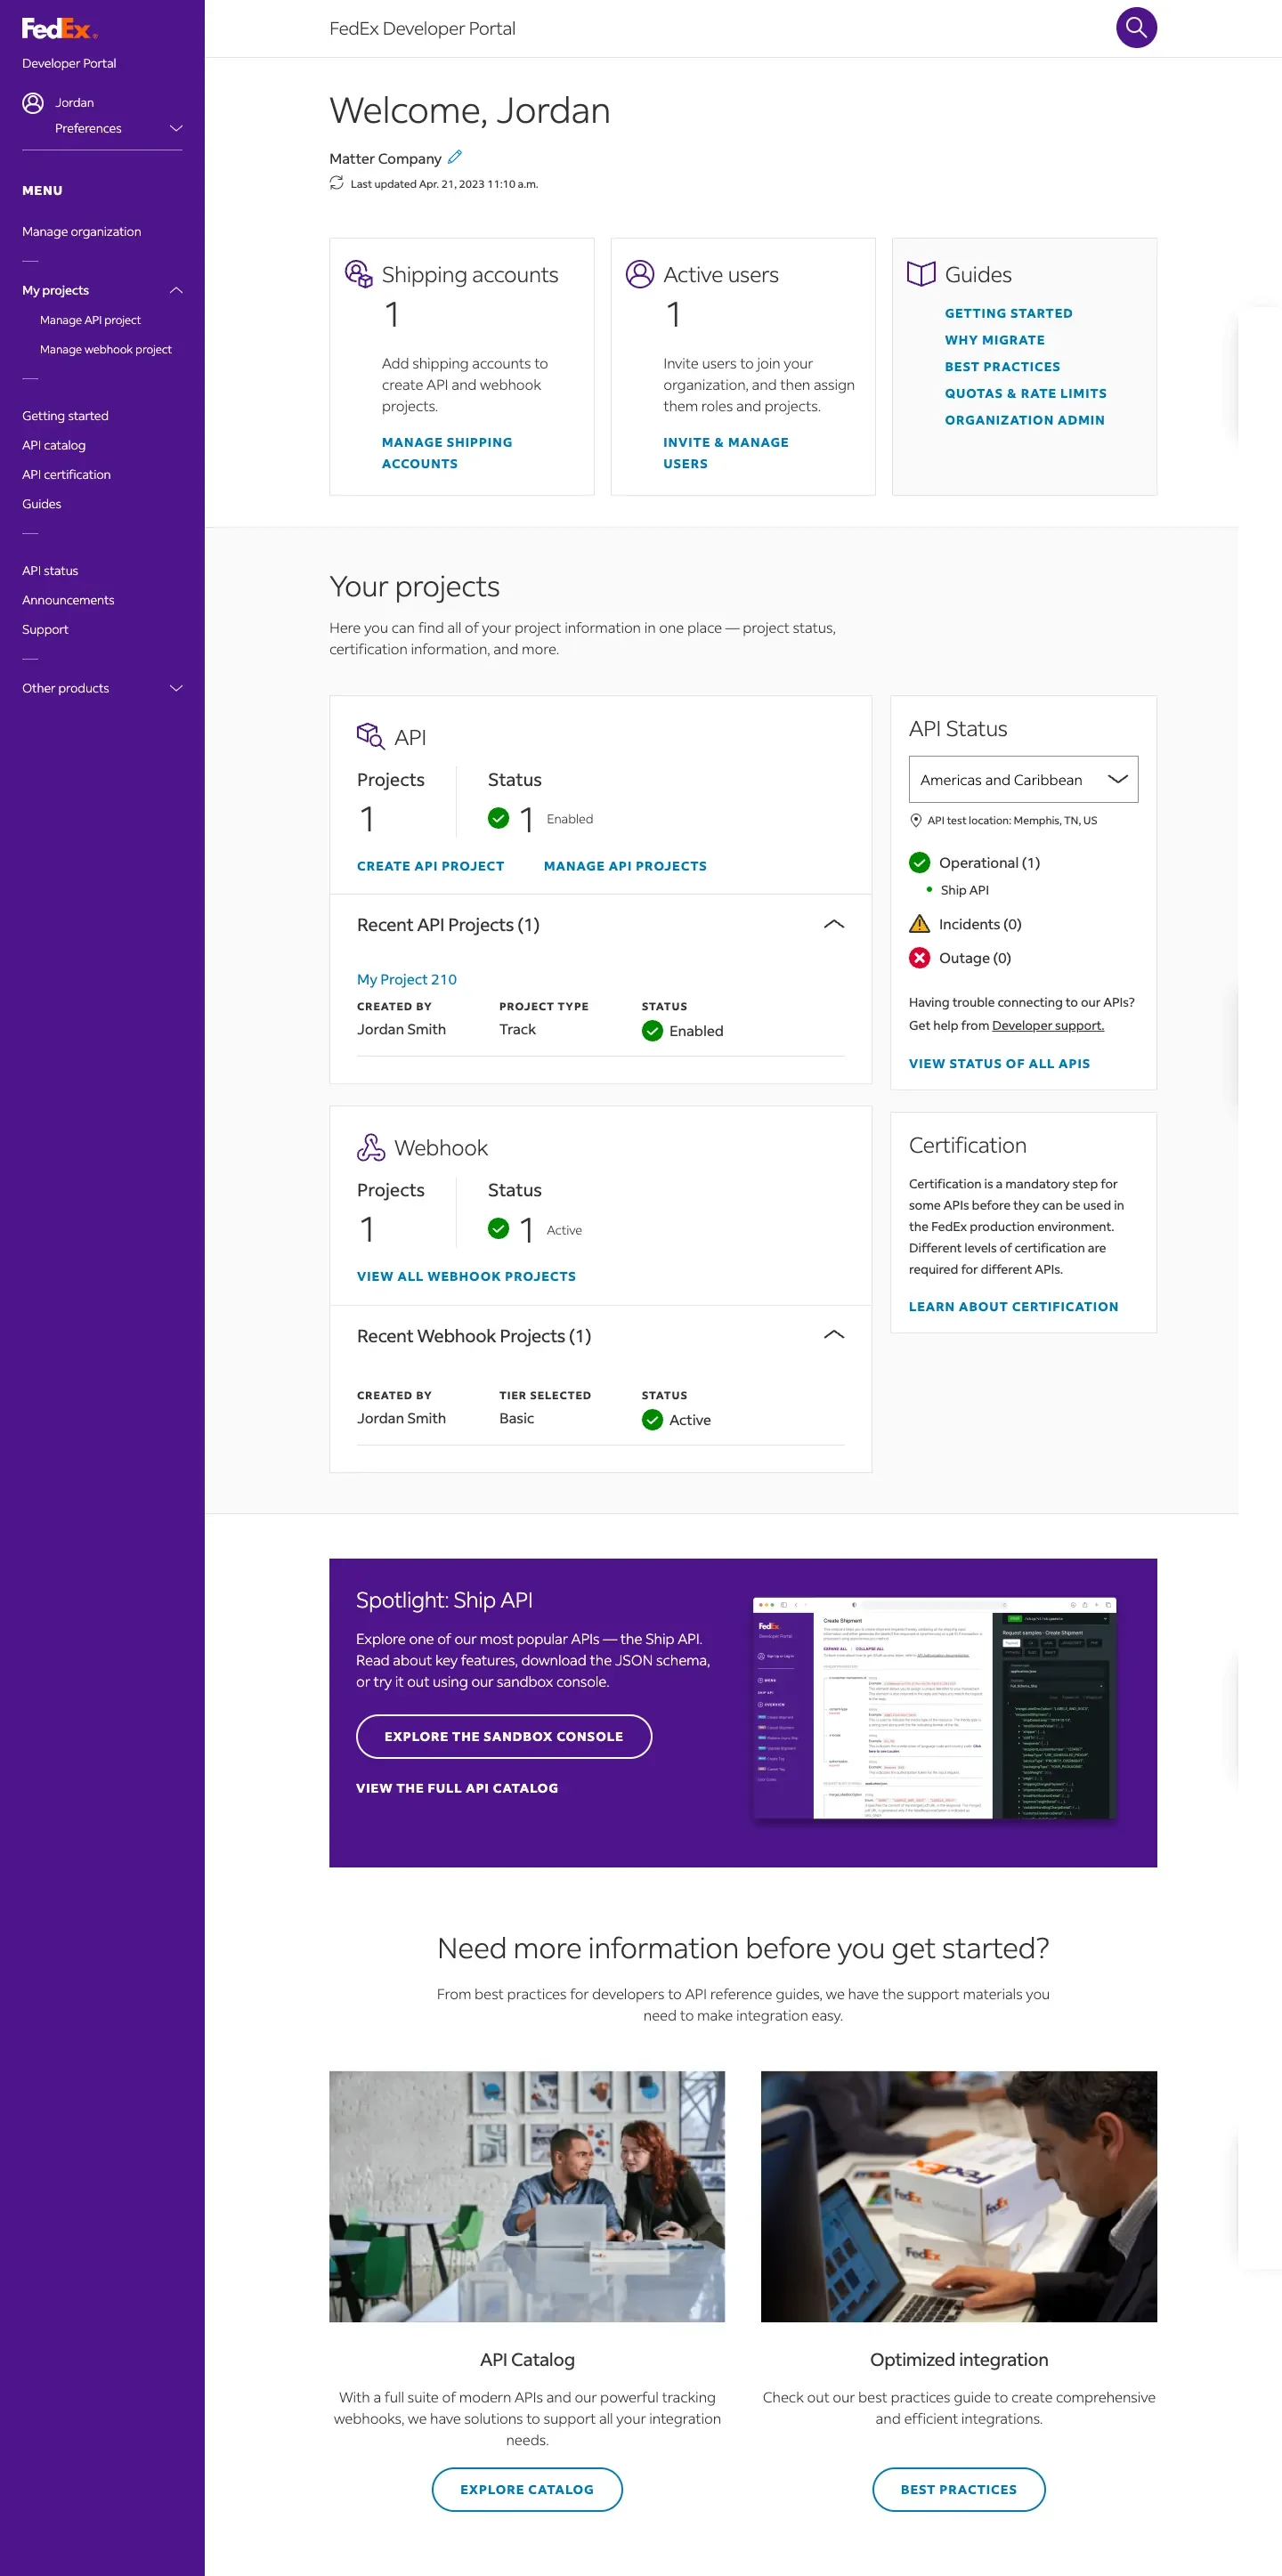
Task: Click the My Project 210 Enabled status icon
Action: pyautogui.click(x=652, y=1030)
